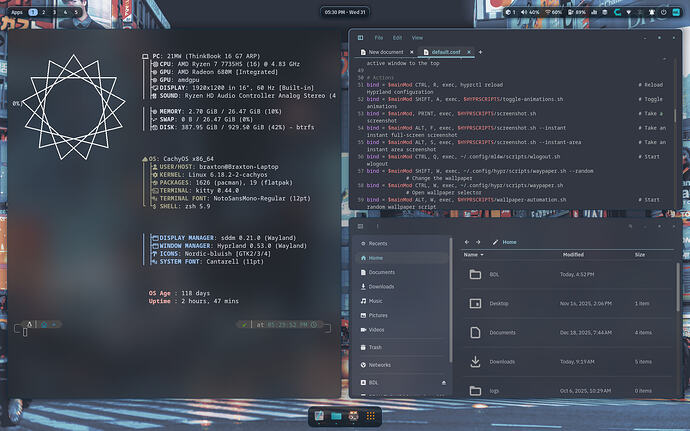Click the updates count icon showing 1
This screenshot has height=431, width=690.
coord(510,12)
